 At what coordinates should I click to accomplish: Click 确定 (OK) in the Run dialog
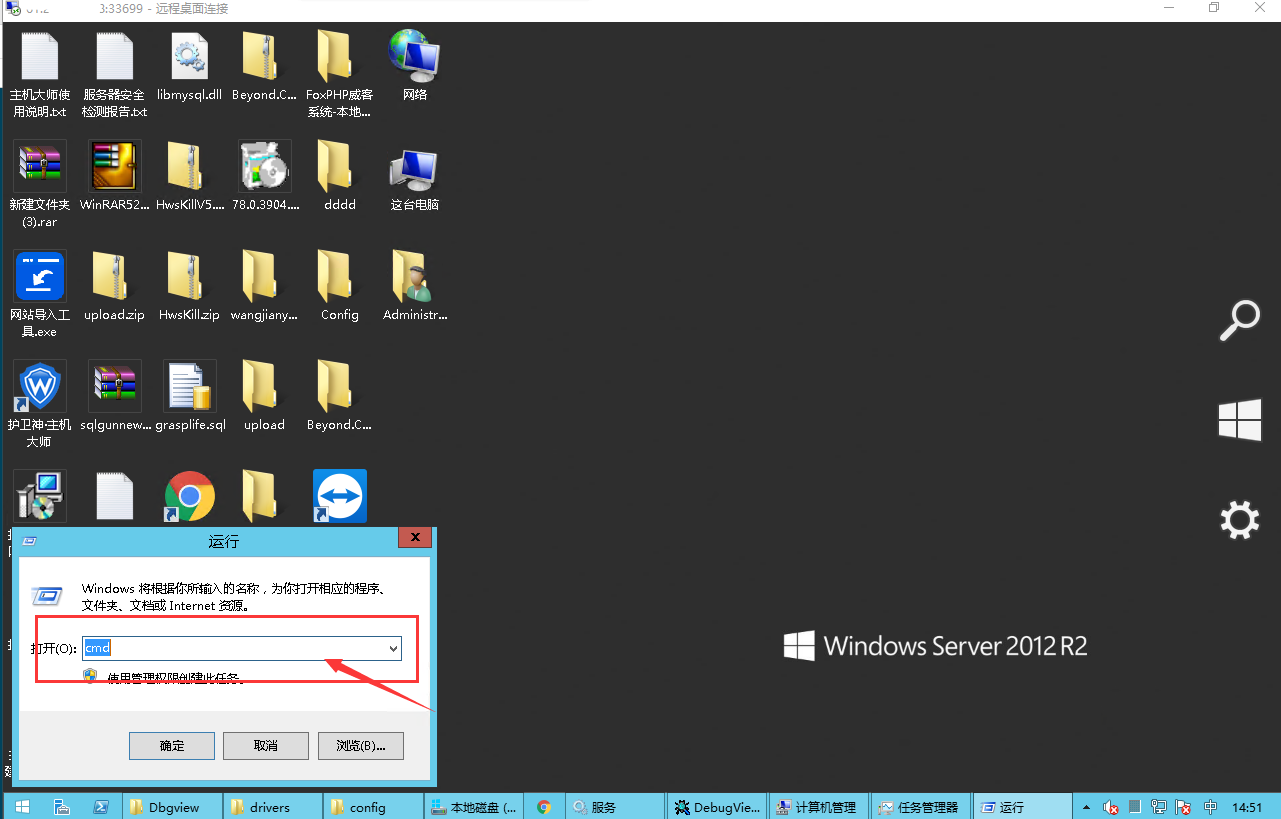(x=172, y=746)
